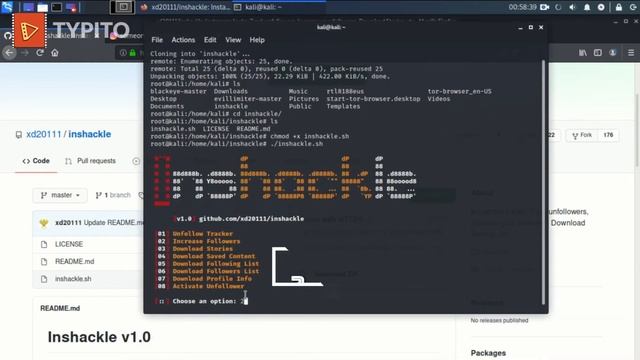Click the Choose an option prompt line
This screenshot has width=640, height=360.
tap(201, 301)
